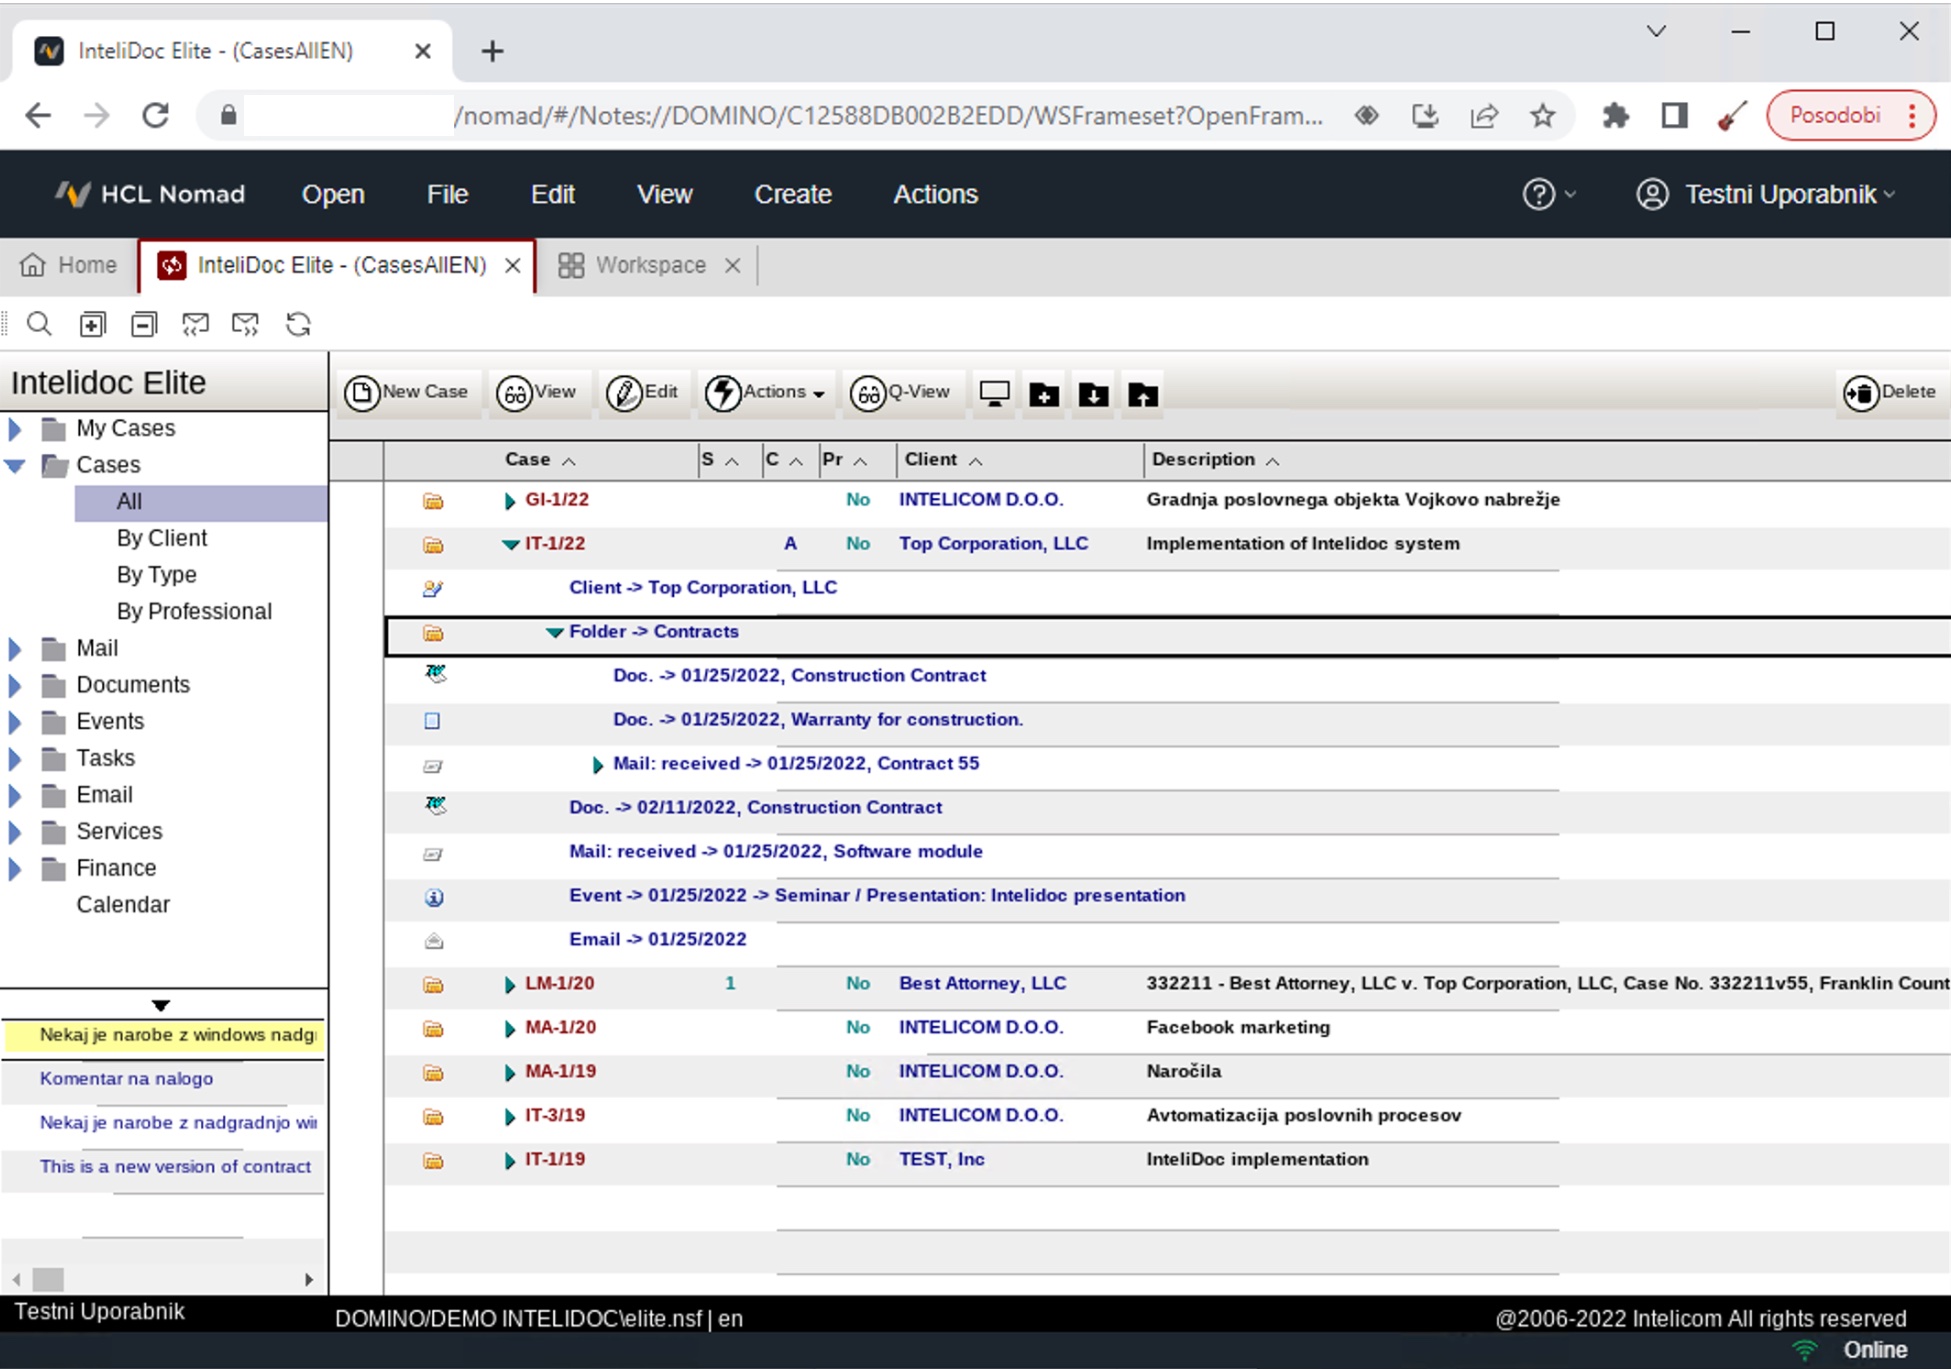The height and width of the screenshot is (1369, 1951).
Task: Click the monitor/display icon in toolbar
Action: pos(995,395)
